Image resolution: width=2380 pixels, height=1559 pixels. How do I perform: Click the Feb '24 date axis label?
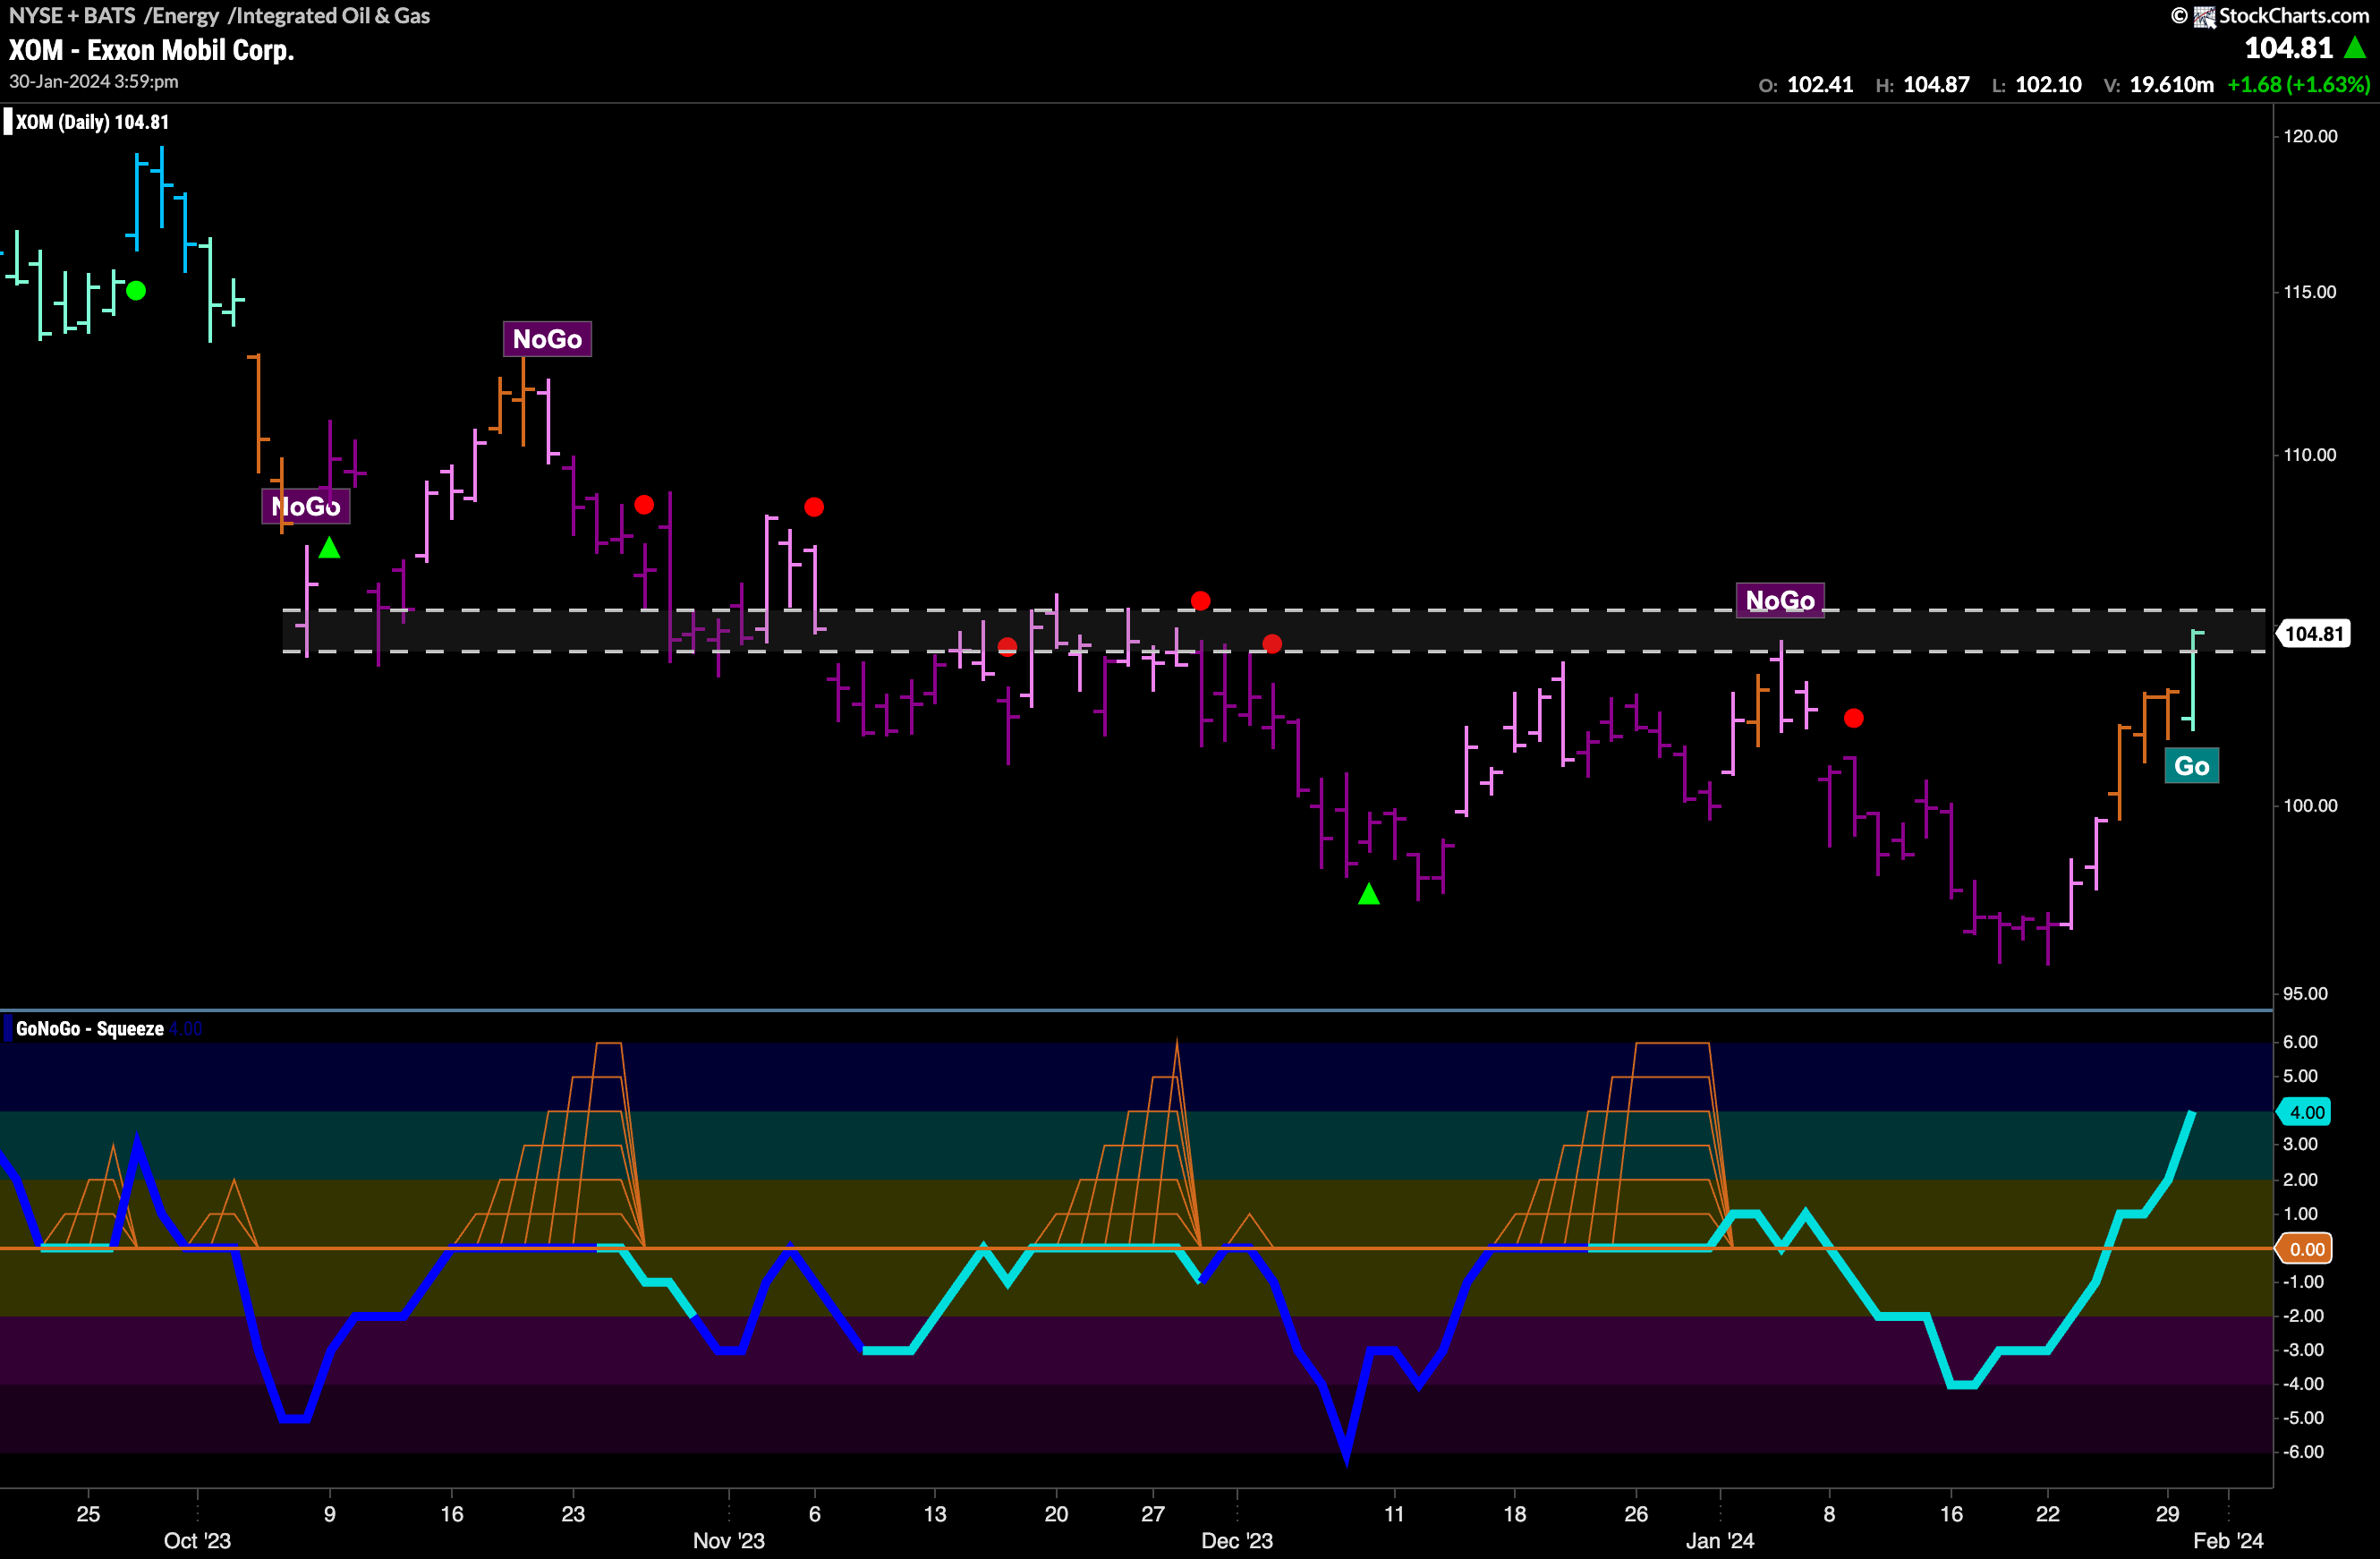[2228, 1540]
